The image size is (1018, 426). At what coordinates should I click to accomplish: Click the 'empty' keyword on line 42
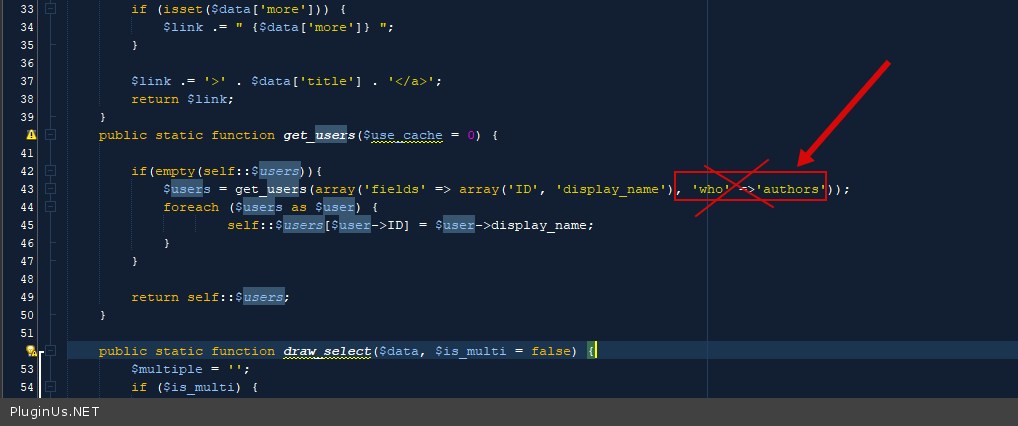[x=175, y=171]
